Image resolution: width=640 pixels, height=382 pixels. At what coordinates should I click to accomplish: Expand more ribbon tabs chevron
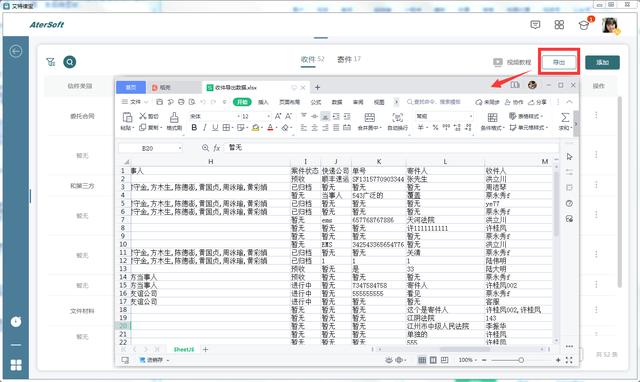tap(396, 102)
